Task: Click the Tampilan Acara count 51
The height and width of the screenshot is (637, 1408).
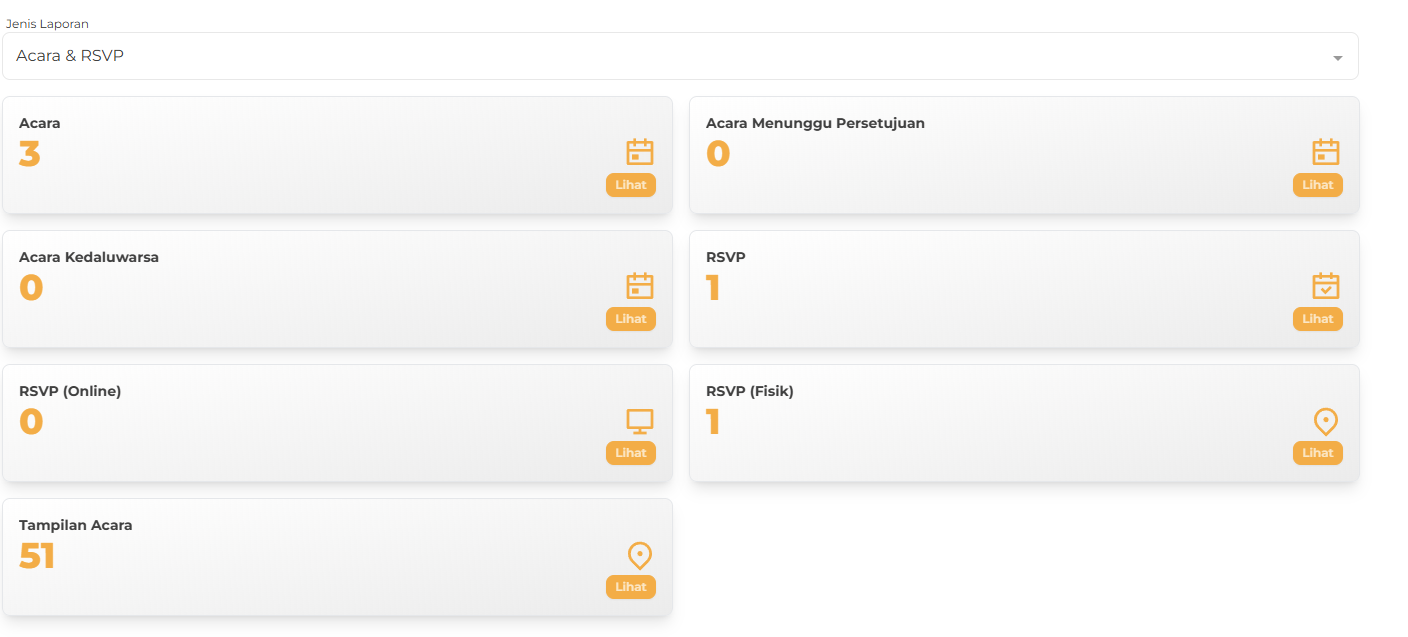Action: click(37, 556)
